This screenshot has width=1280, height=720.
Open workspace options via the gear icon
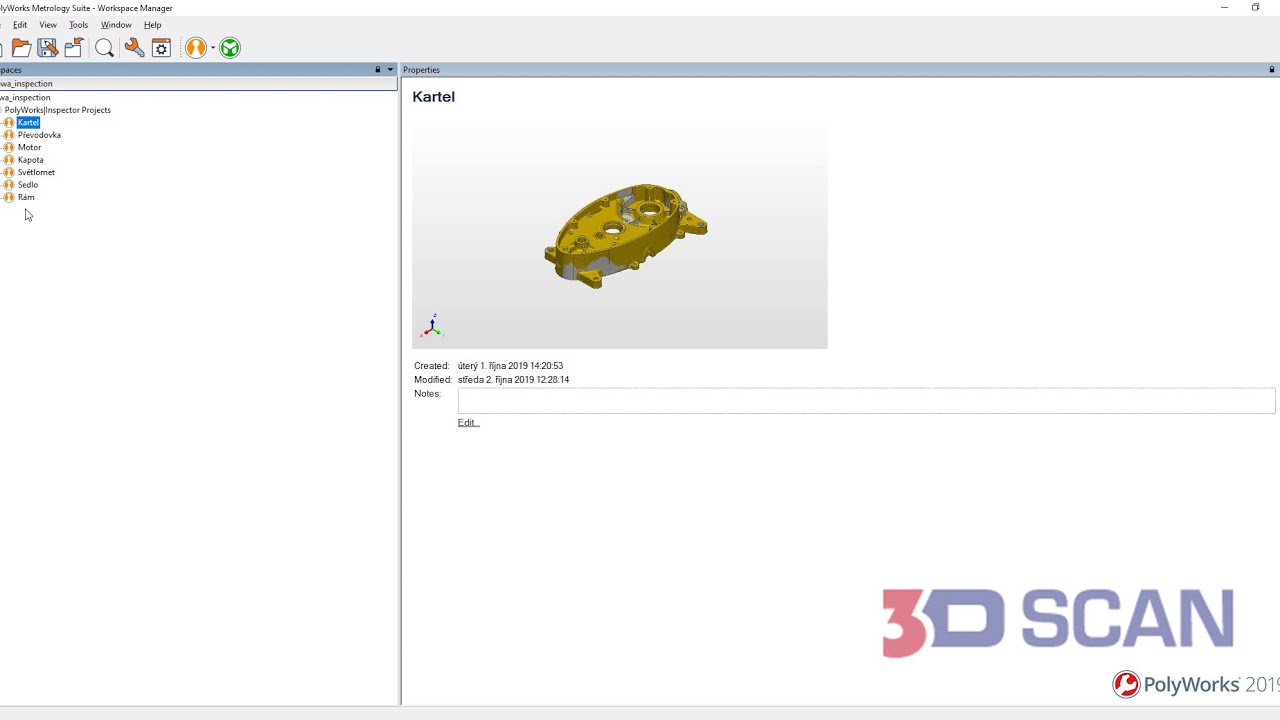coord(161,47)
